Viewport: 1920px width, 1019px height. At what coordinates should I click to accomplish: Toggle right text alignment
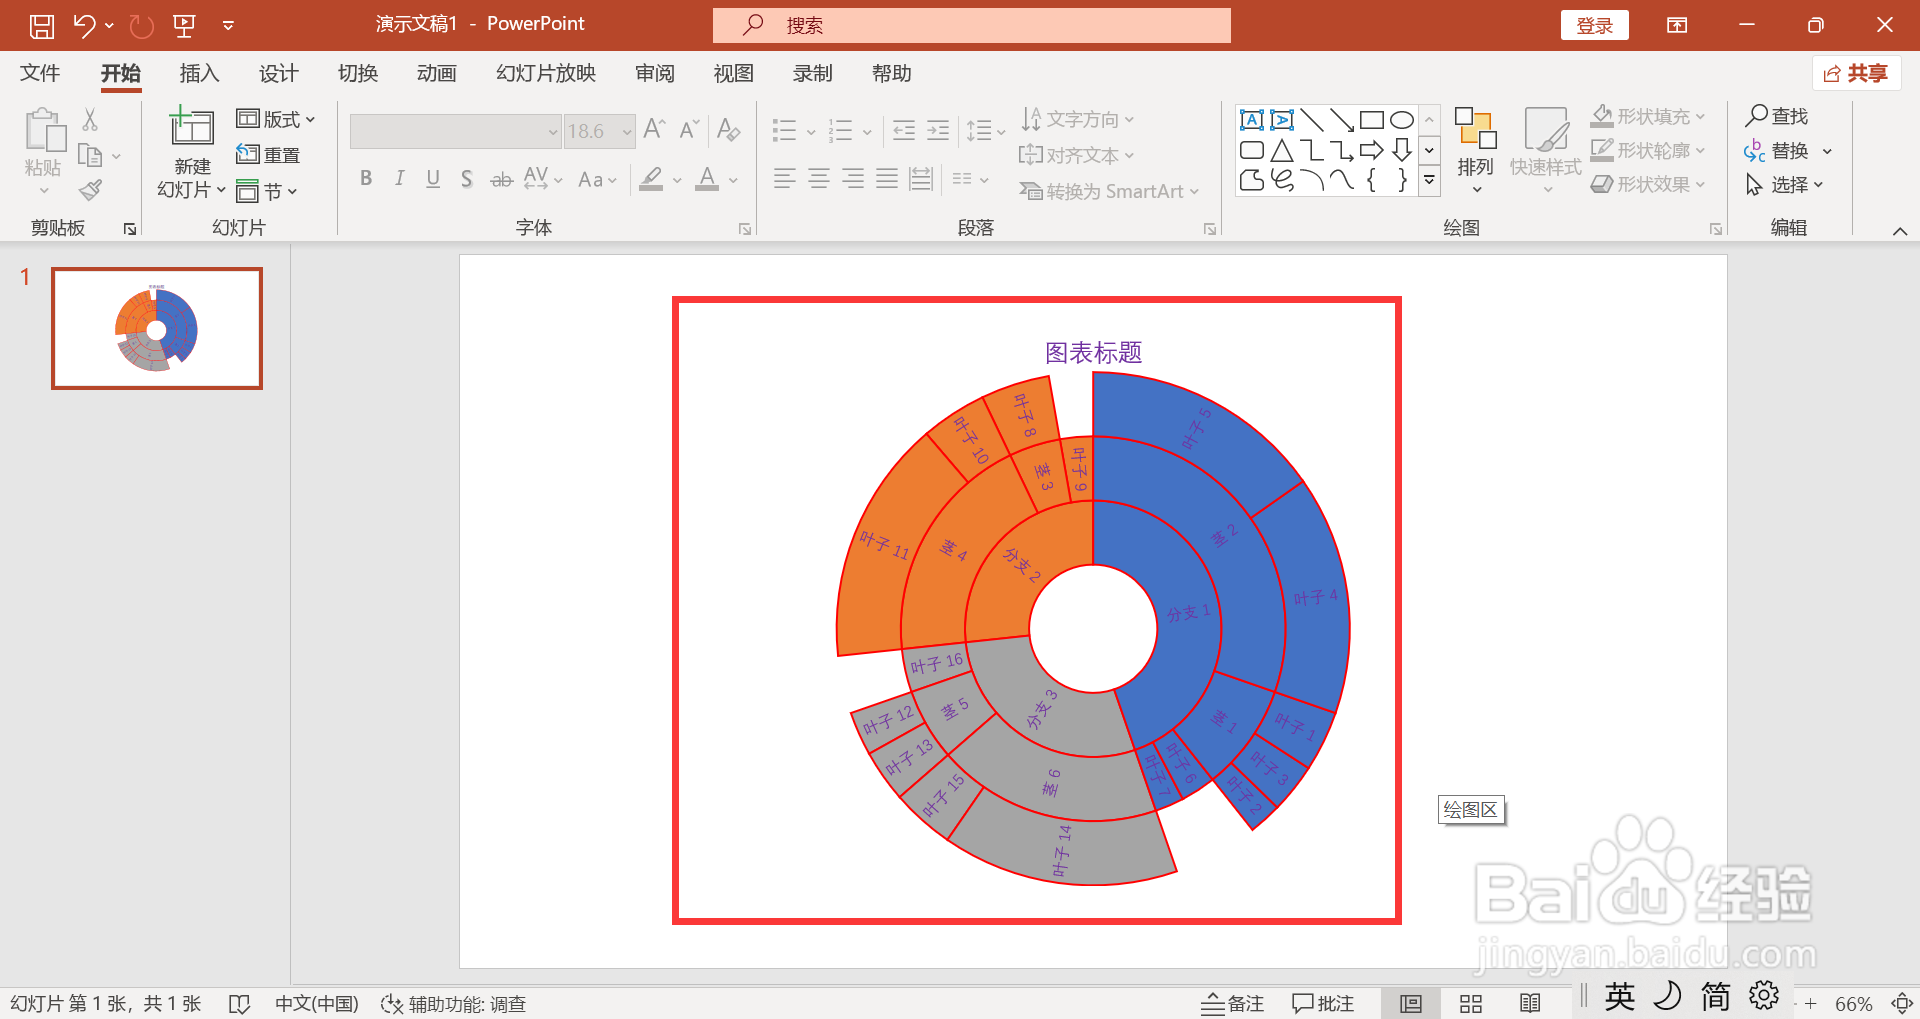coord(853,178)
